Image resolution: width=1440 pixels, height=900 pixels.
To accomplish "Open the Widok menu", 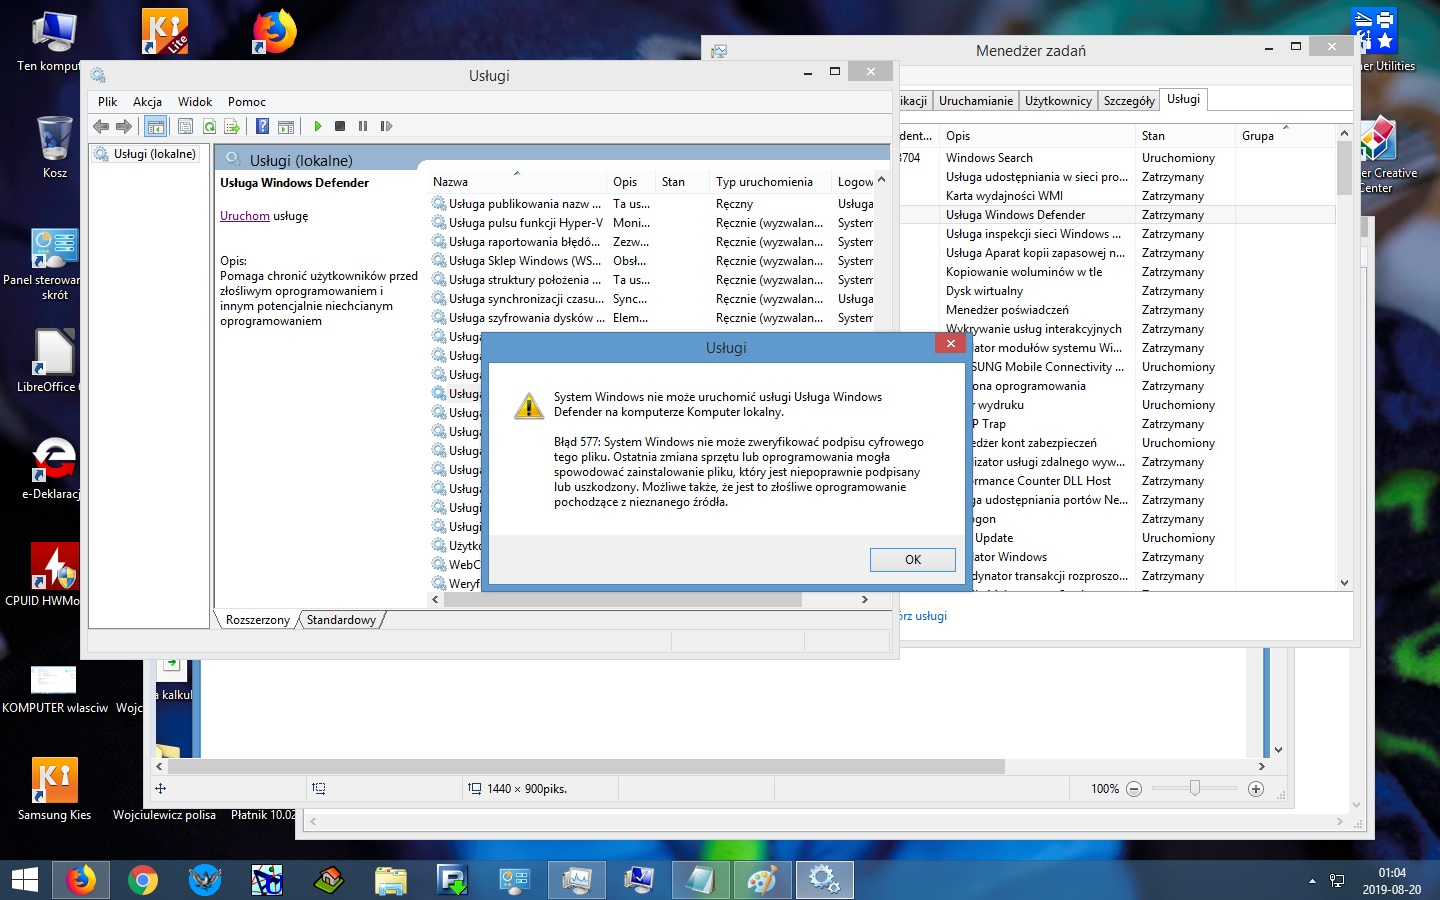I will 195,102.
